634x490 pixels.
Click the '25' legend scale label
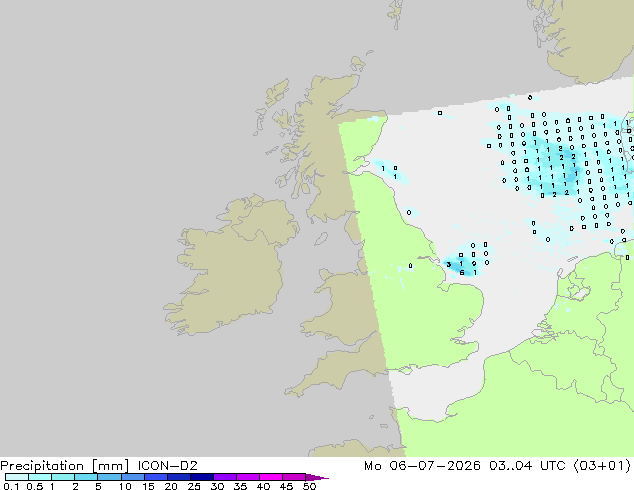194,486
